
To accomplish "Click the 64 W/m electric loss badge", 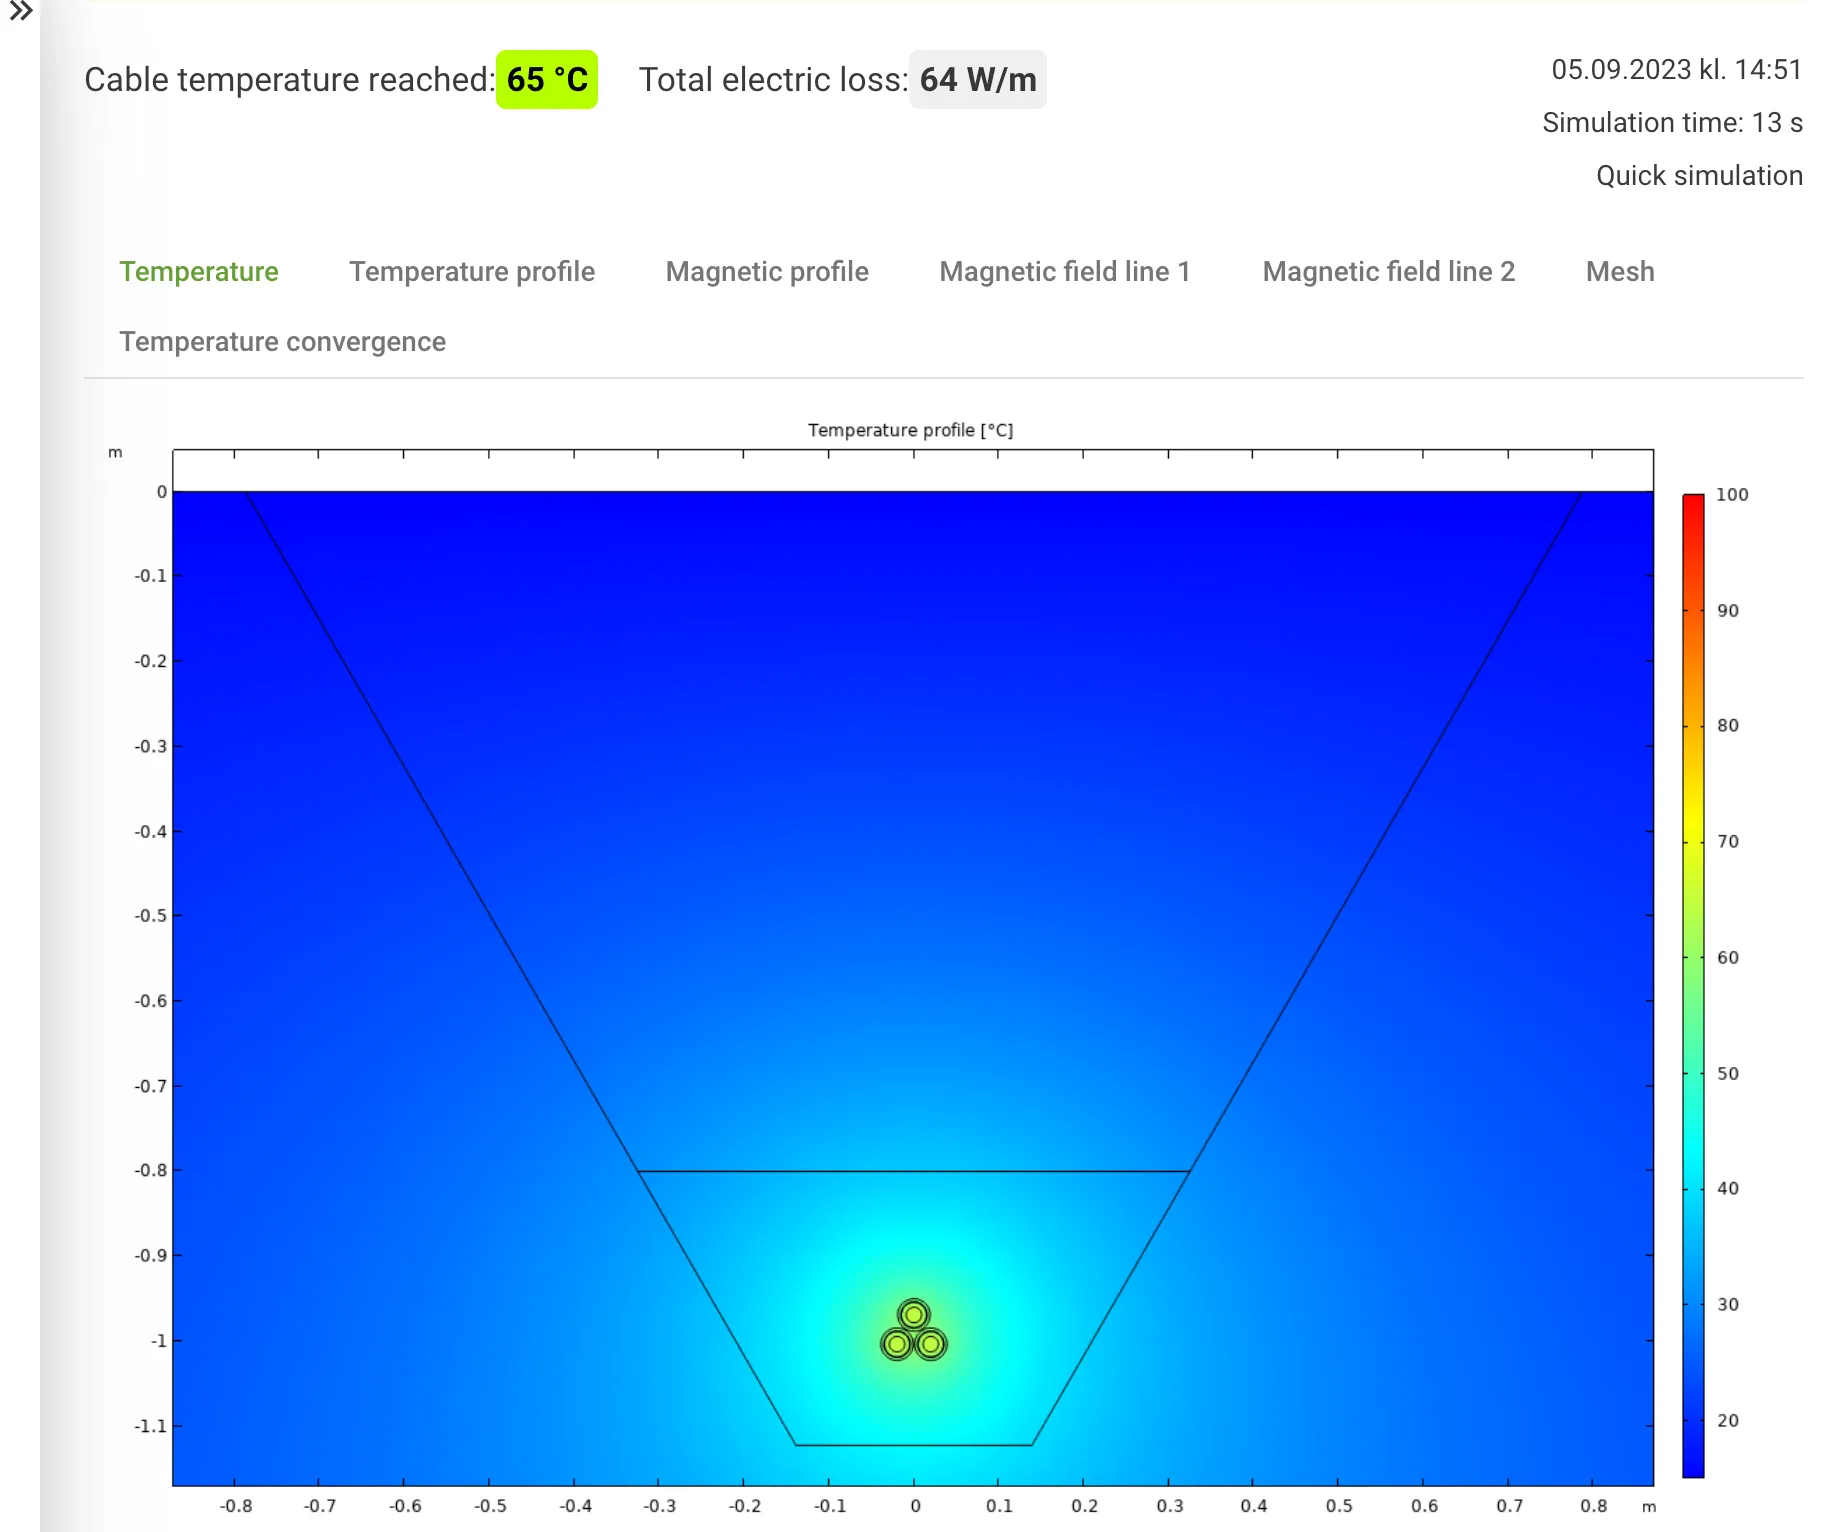I will 977,80.
